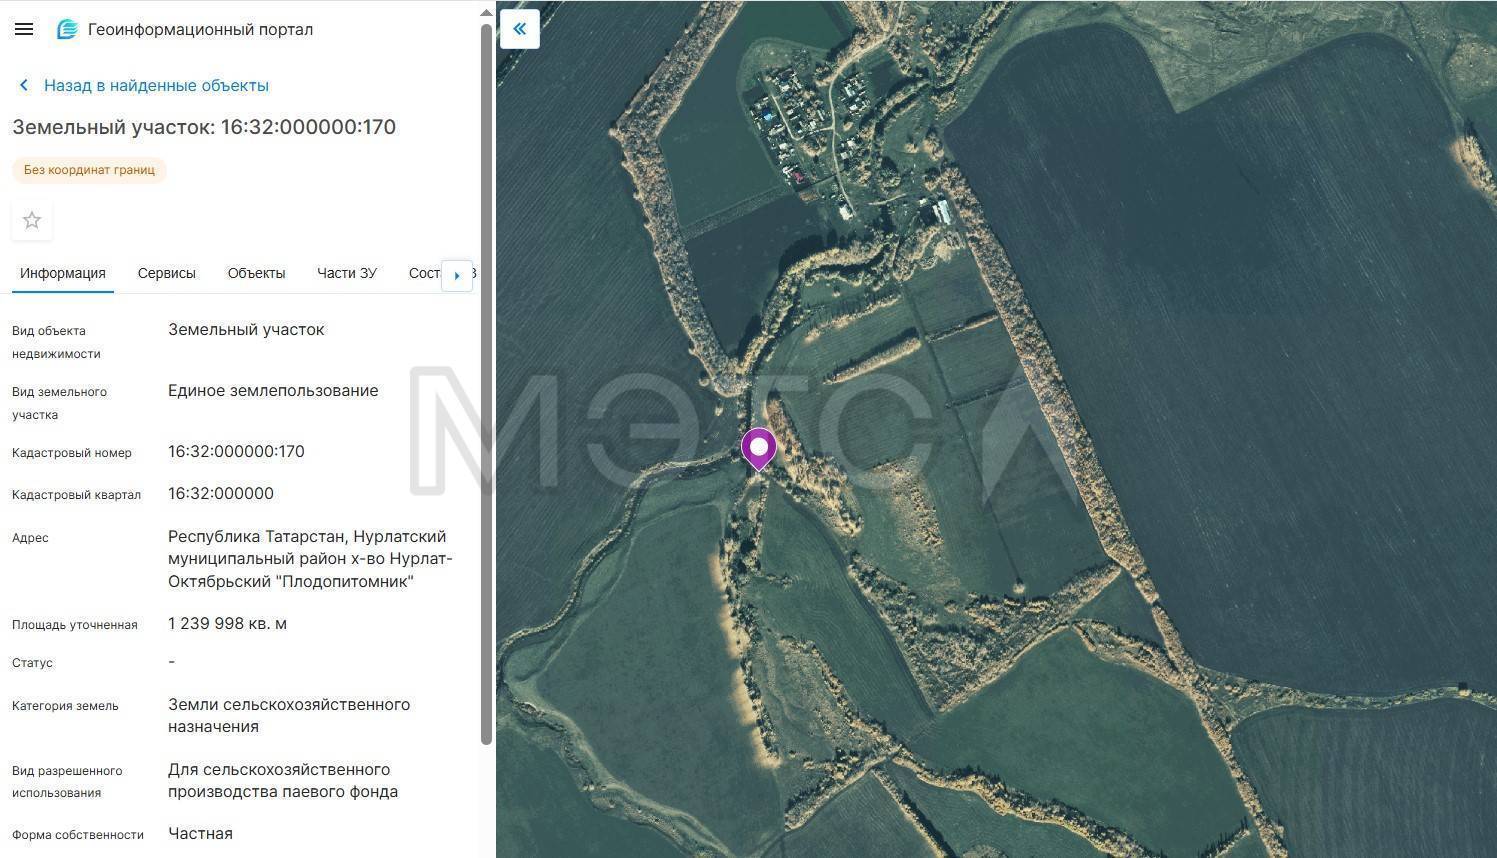Add parcel to favorites with star
Image resolution: width=1497 pixels, height=858 pixels.
(x=32, y=221)
